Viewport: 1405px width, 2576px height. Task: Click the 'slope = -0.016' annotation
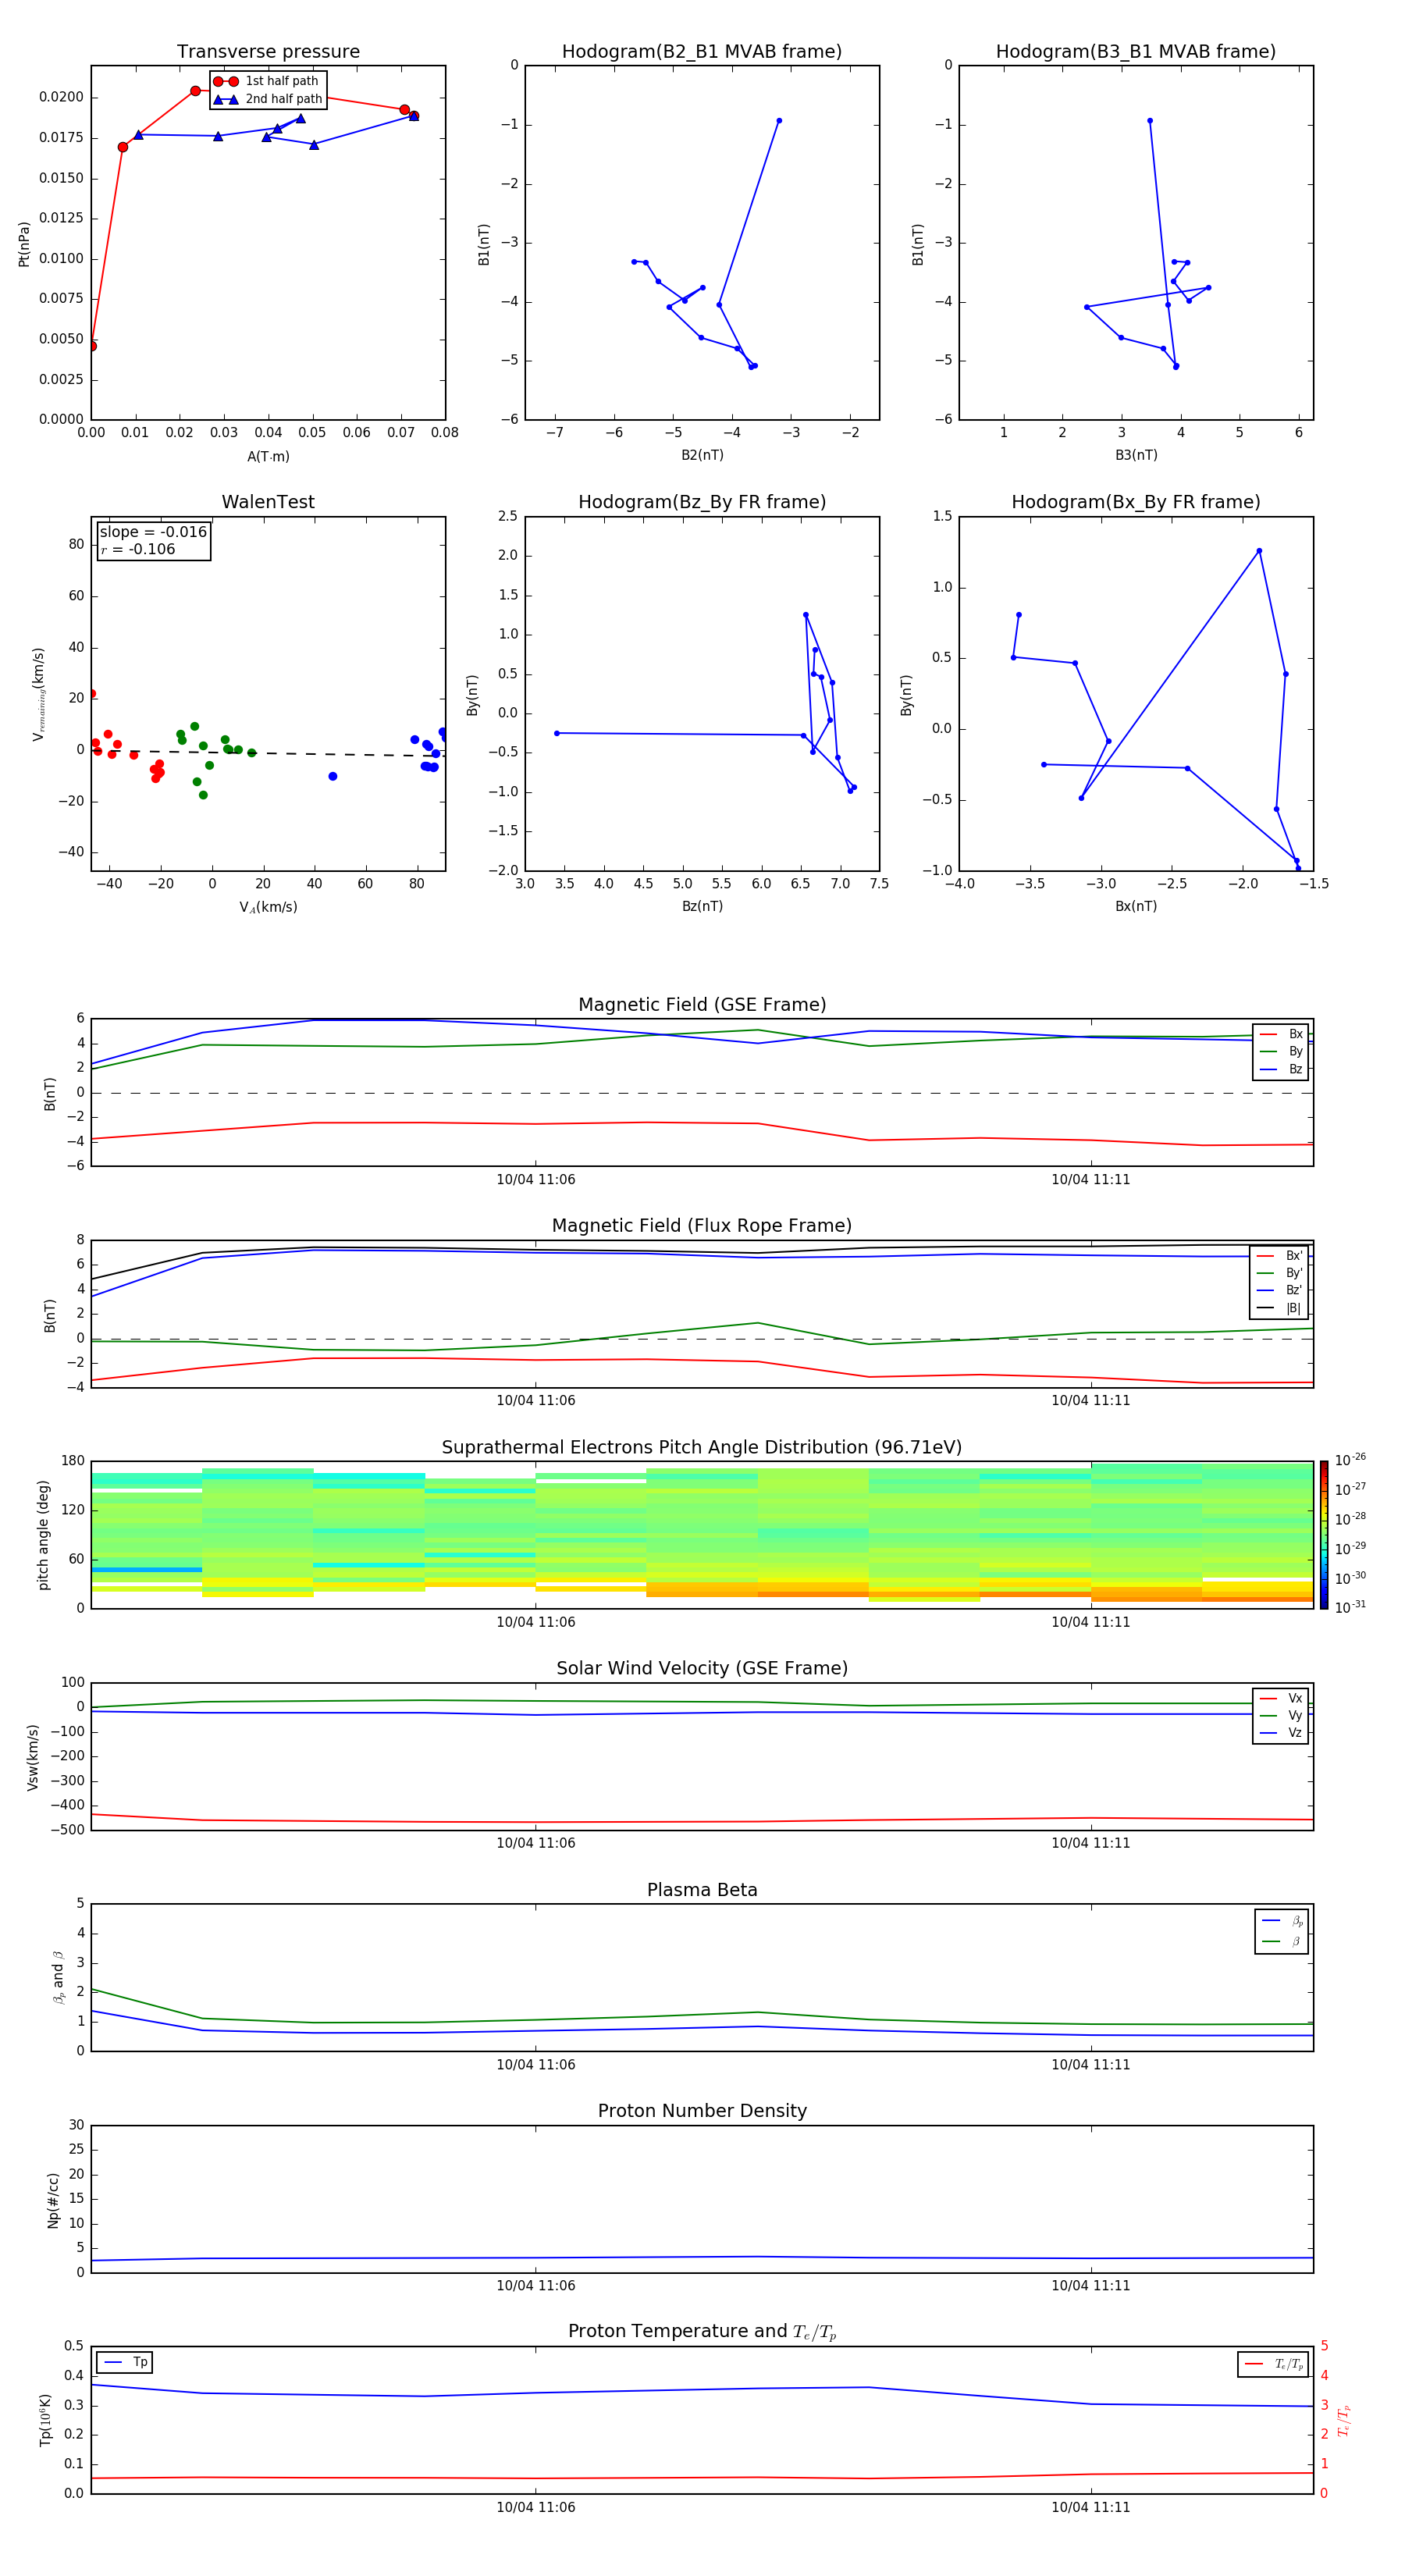[x=153, y=532]
